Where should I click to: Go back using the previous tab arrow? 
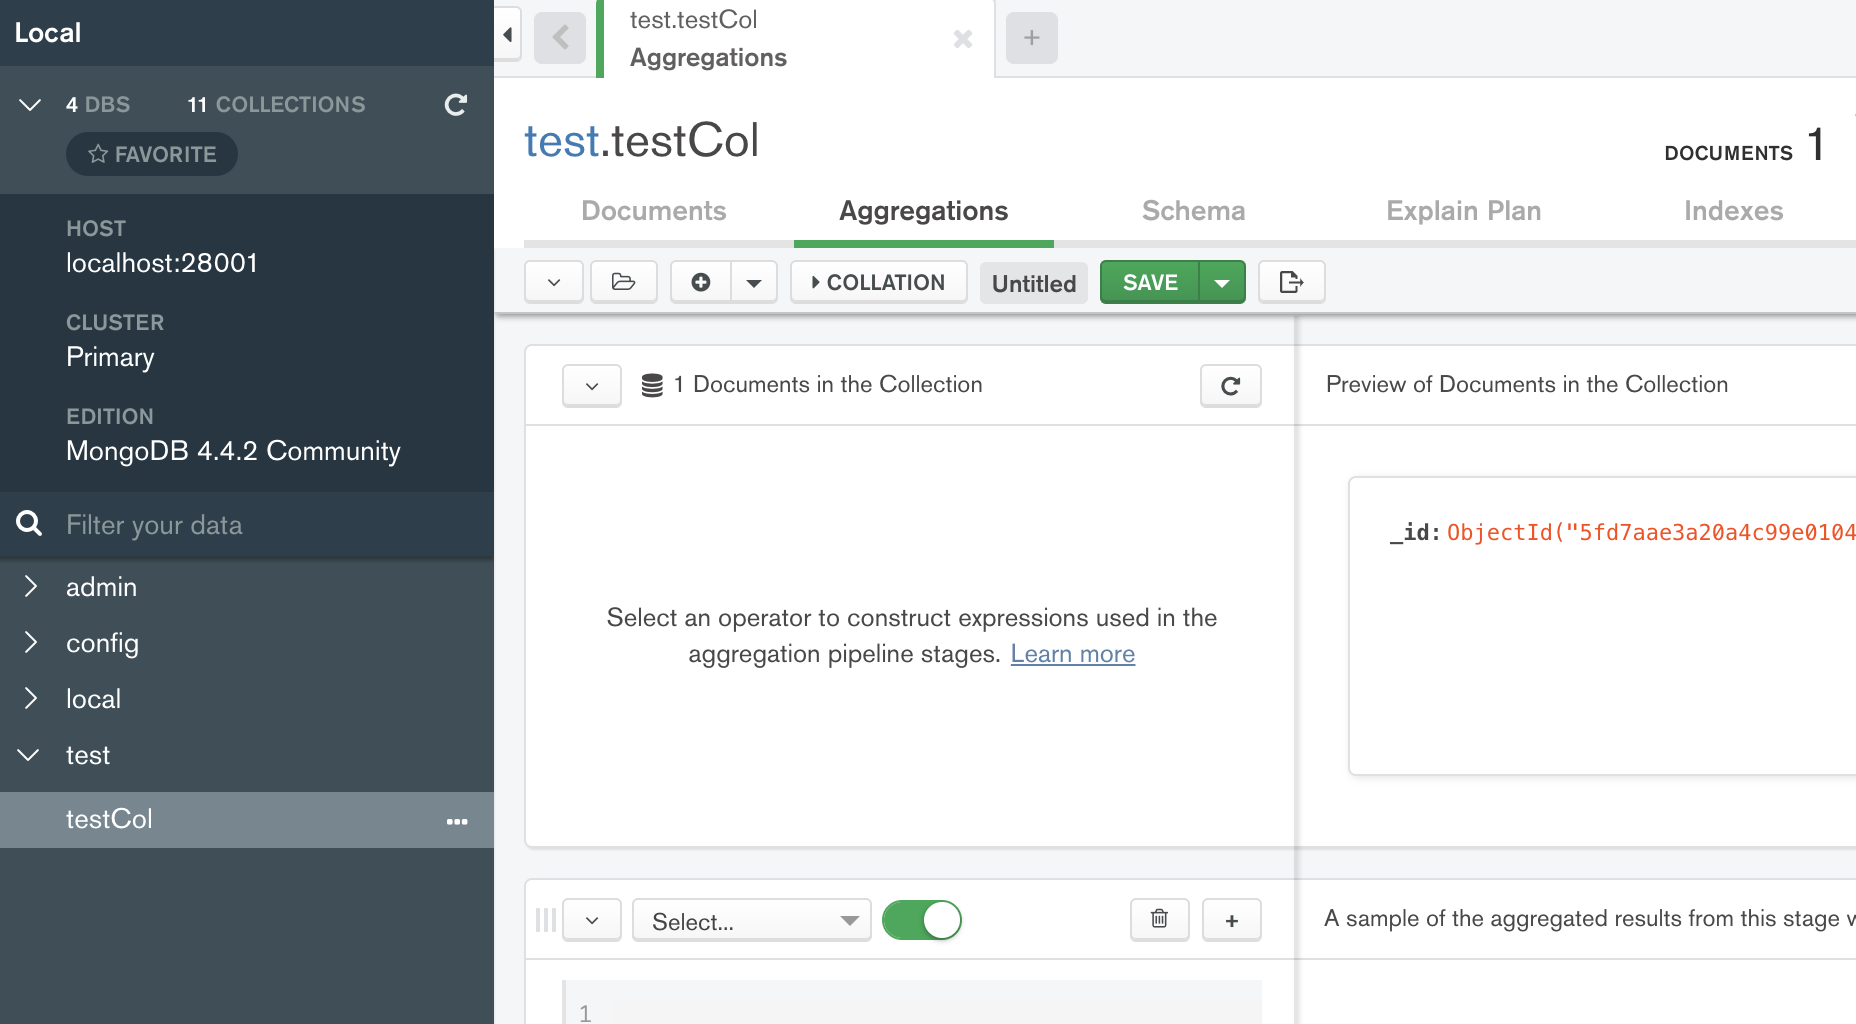click(560, 38)
